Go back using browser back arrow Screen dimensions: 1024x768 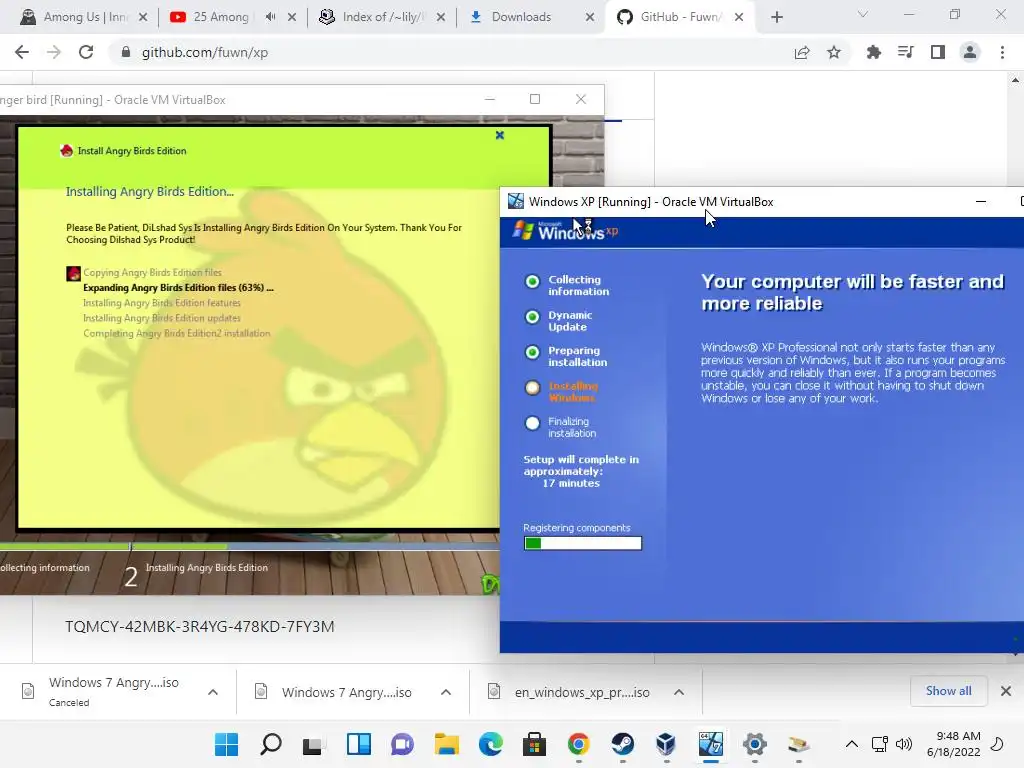pos(22,52)
